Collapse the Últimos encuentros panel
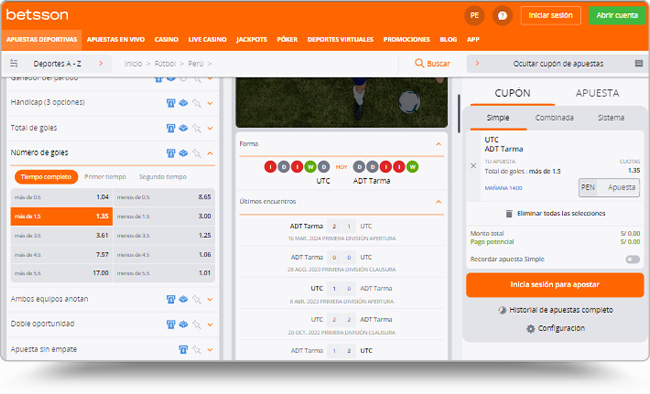The image size is (650, 394). click(438, 202)
